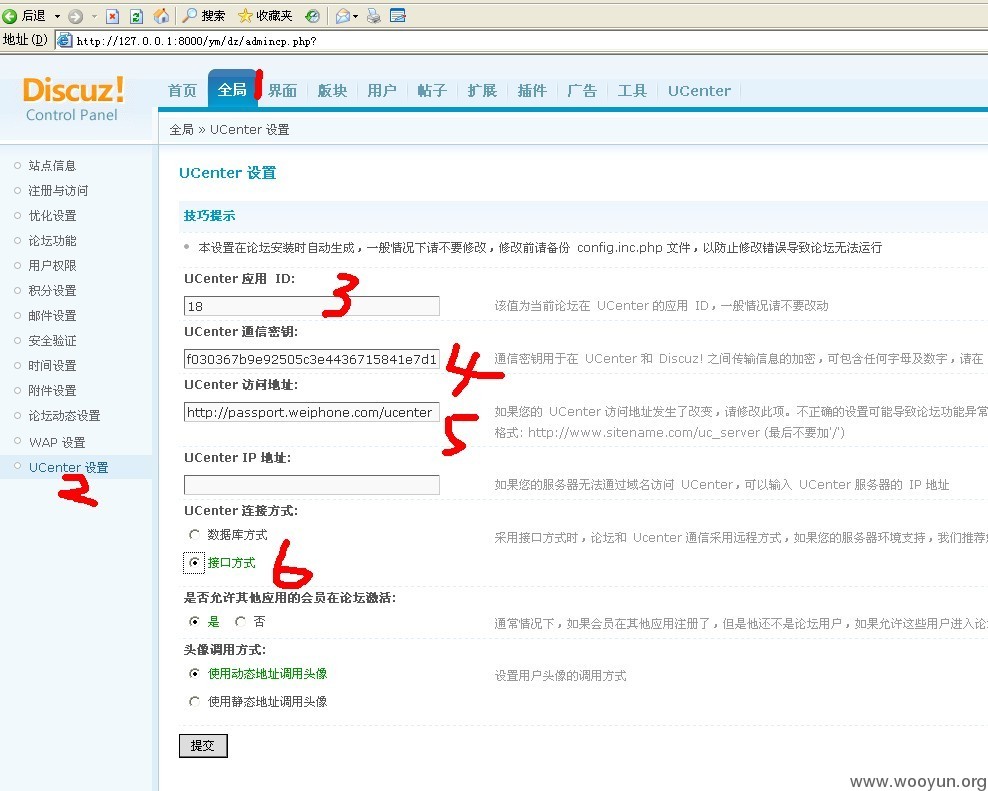Viewport: 988px width, 791px height.
Task: Click the Mail toolbar icon
Action: (x=343, y=16)
